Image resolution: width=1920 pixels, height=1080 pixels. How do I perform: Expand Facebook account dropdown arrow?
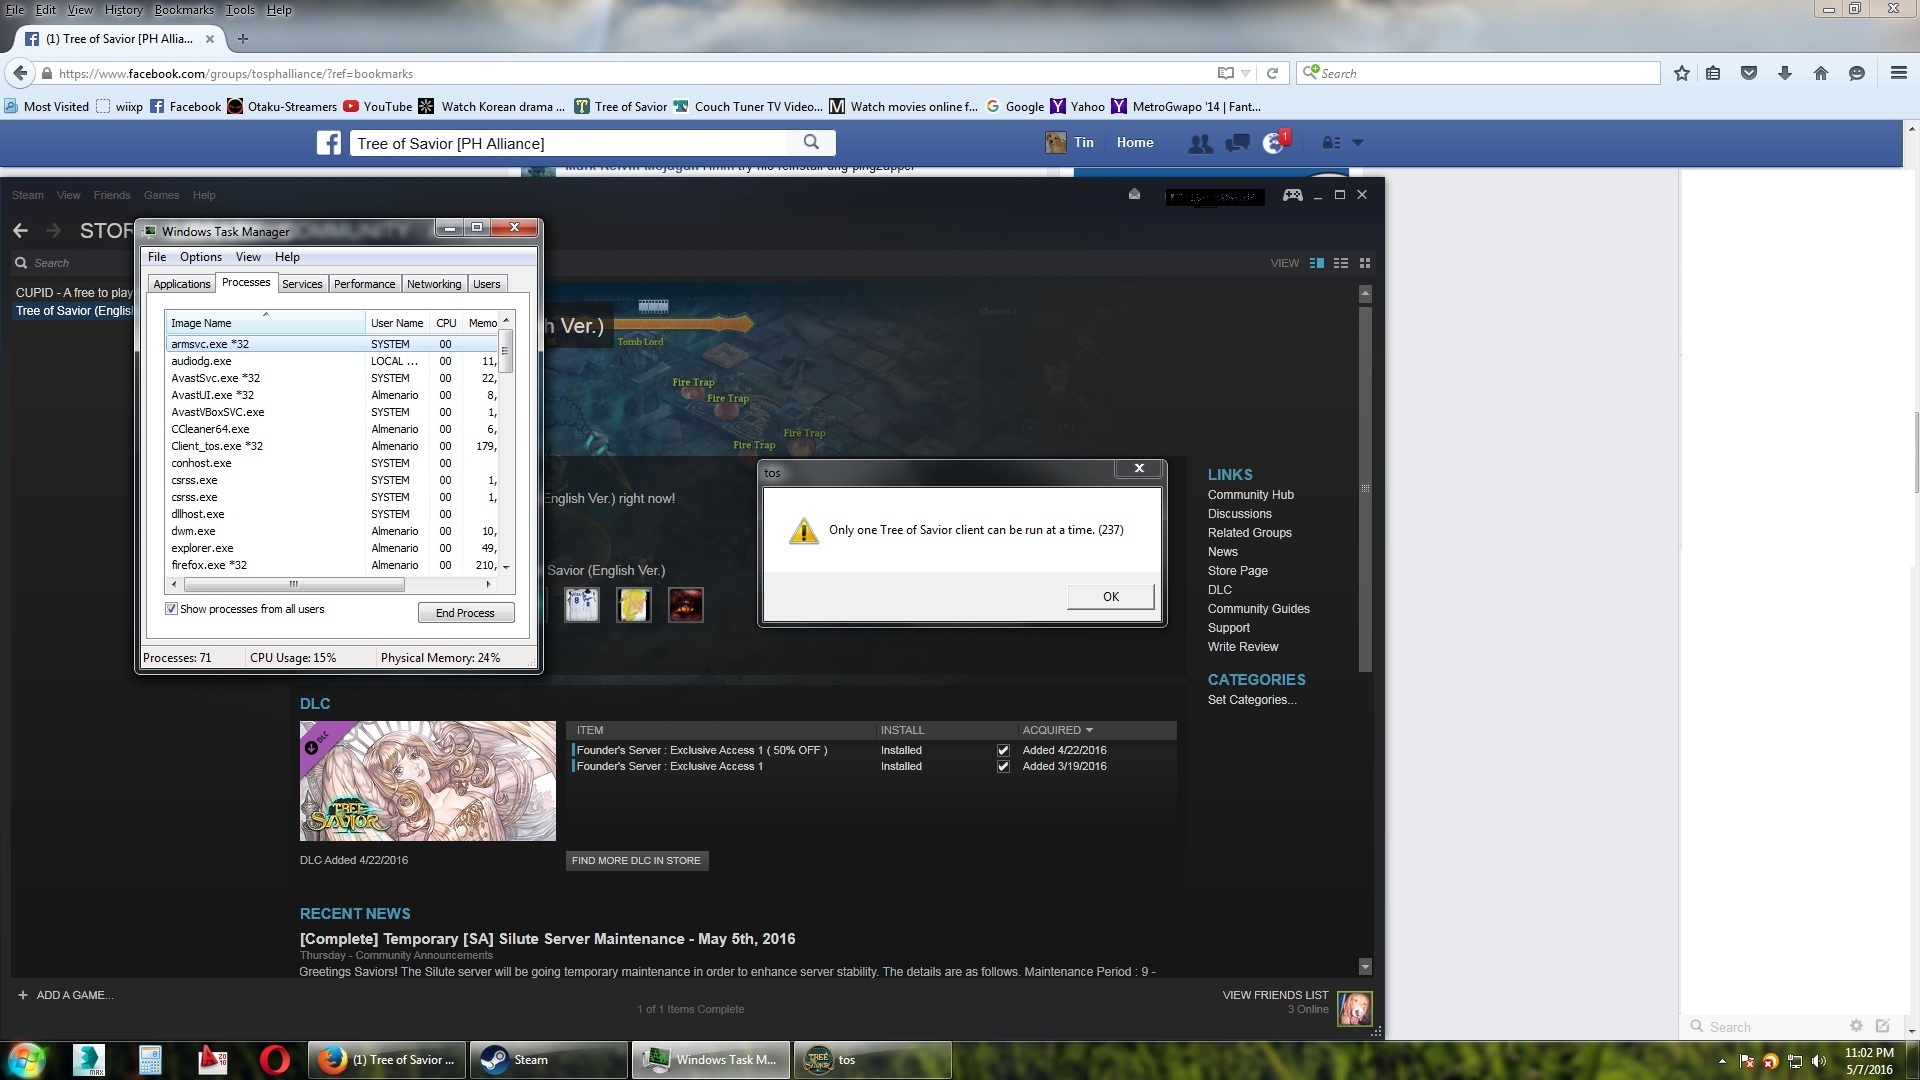click(x=1358, y=143)
